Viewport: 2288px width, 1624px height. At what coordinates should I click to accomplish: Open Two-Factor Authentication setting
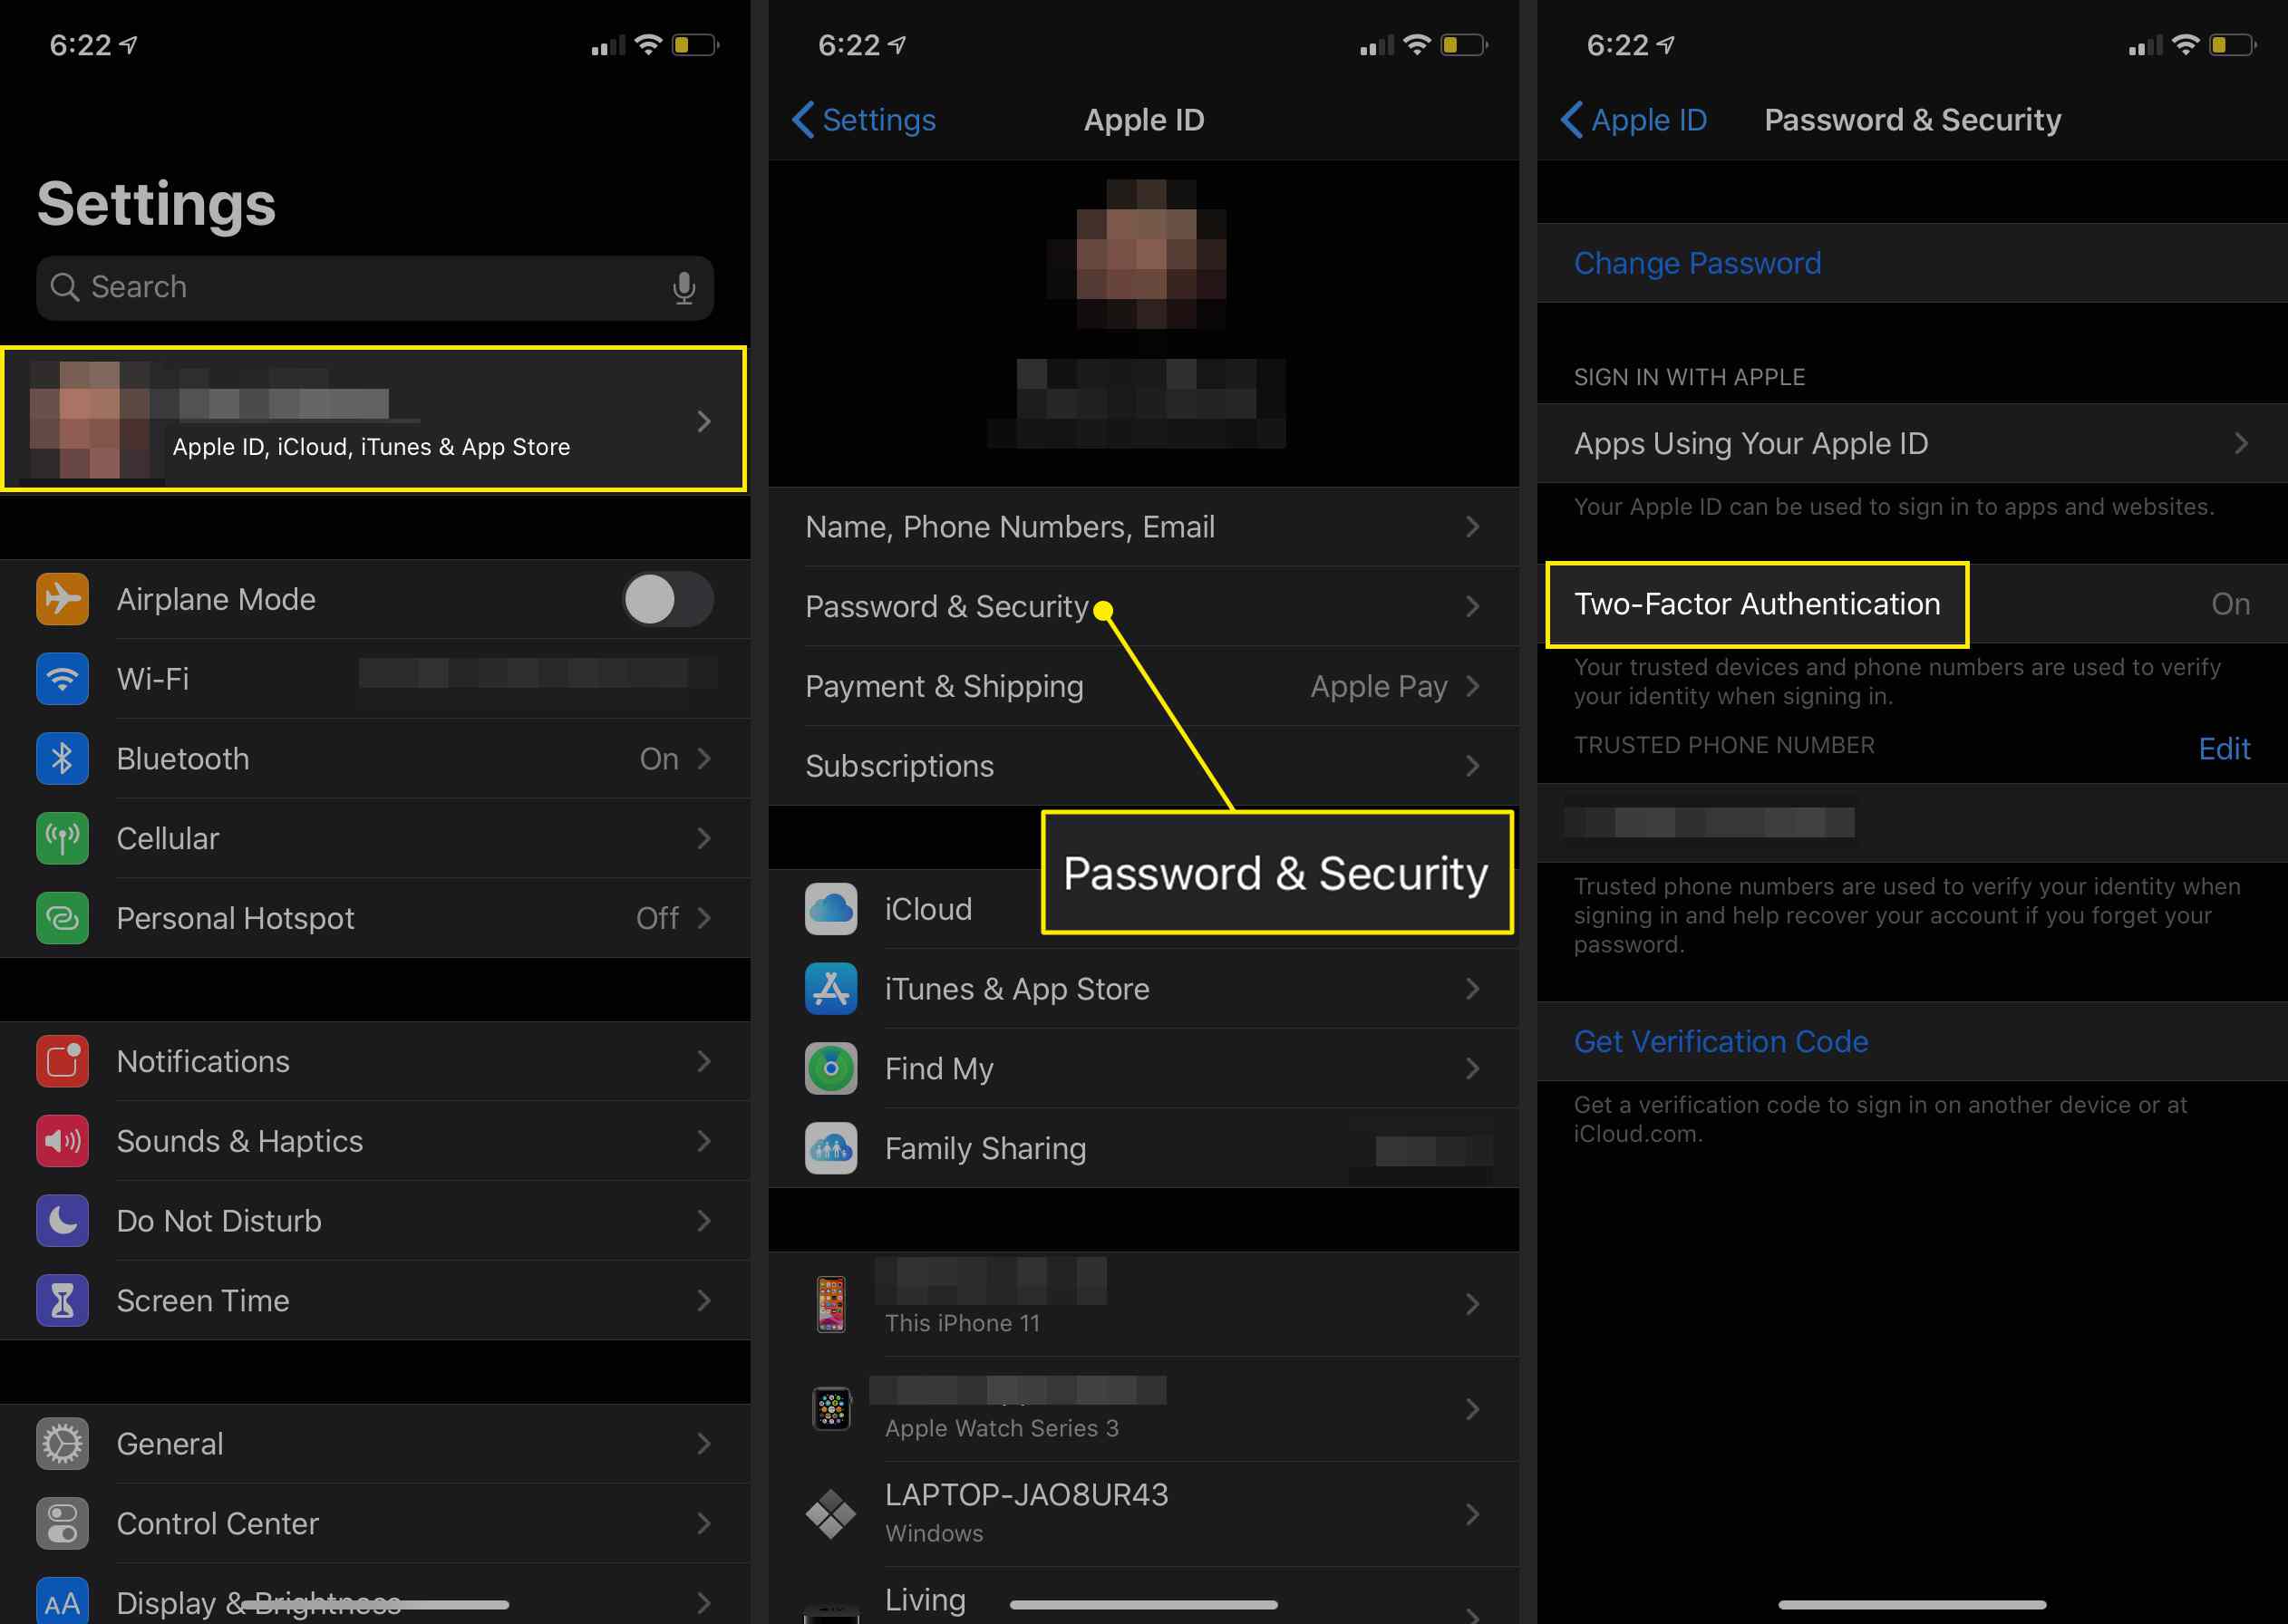click(1912, 604)
